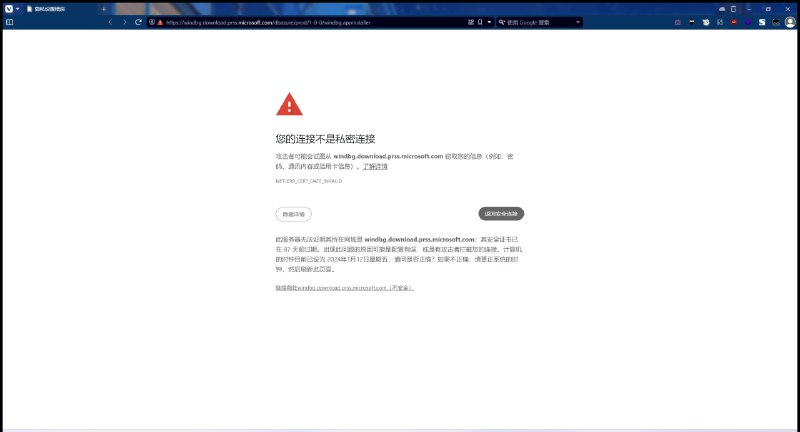Open the Vivaldi main menu icon
This screenshot has height=432, width=800.
[9, 9]
